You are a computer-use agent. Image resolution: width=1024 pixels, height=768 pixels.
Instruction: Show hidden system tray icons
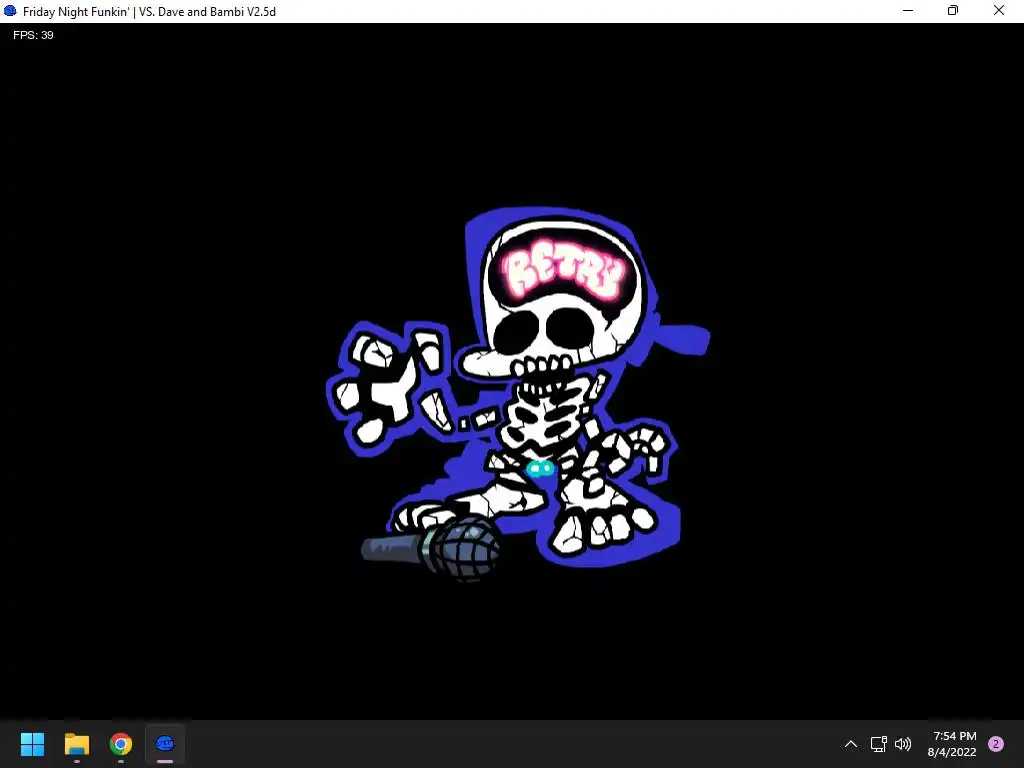850,744
